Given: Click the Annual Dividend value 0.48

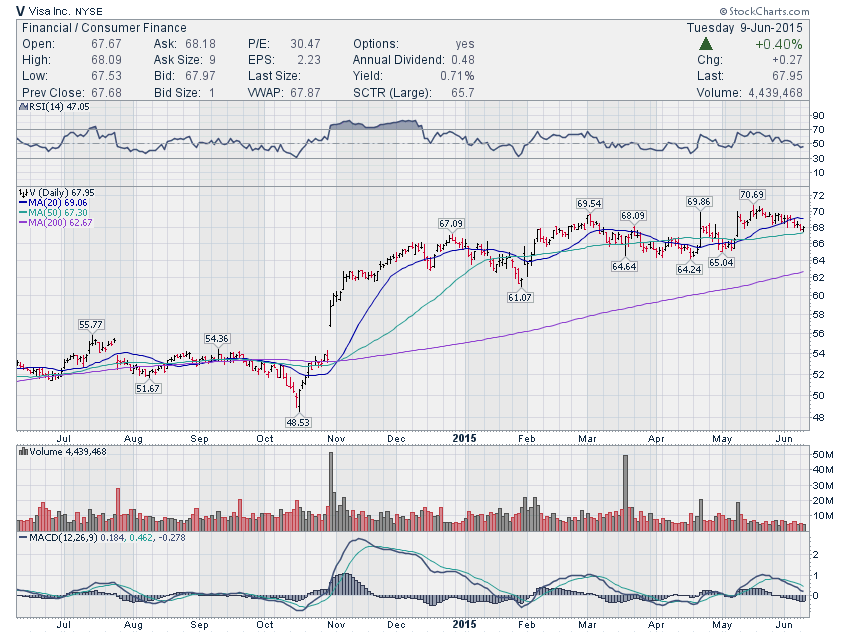Looking at the screenshot, I should pos(462,60).
